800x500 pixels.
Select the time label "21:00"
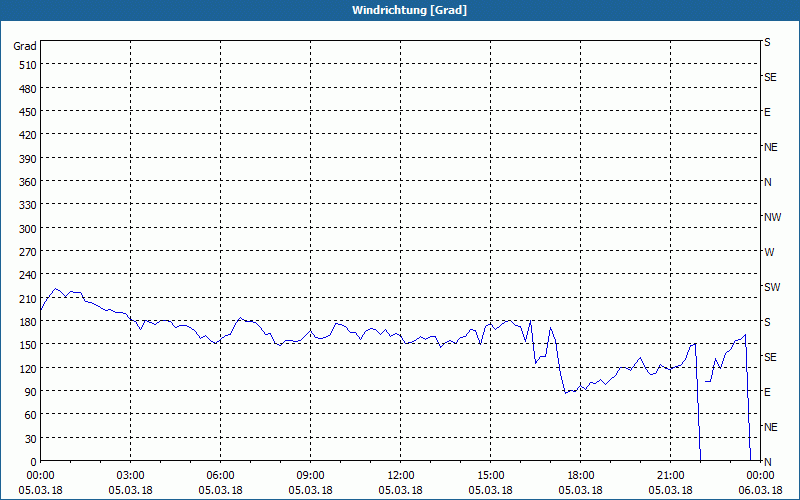point(670,476)
